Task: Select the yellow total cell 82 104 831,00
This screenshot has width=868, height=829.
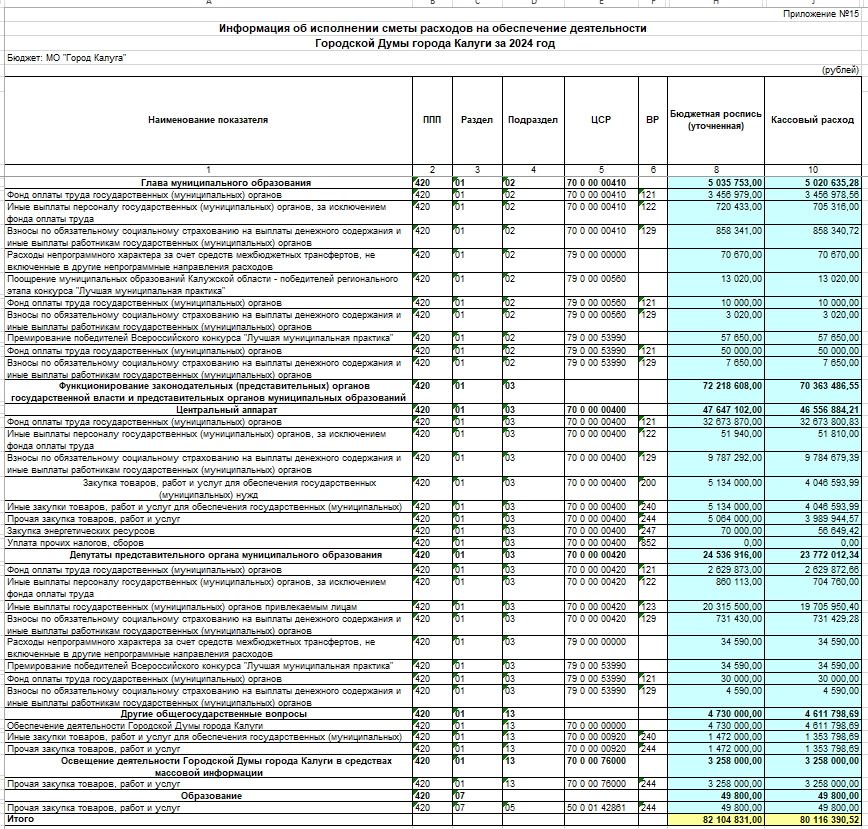Action: (714, 819)
